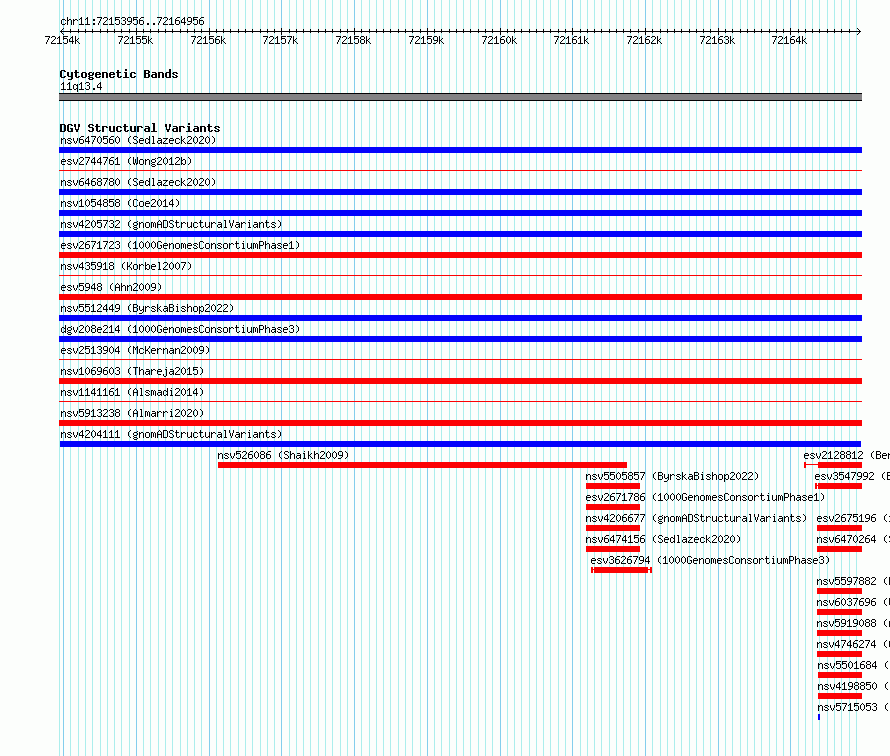
Task: Click the 72161k ruler tick
Action: coord(571,40)
